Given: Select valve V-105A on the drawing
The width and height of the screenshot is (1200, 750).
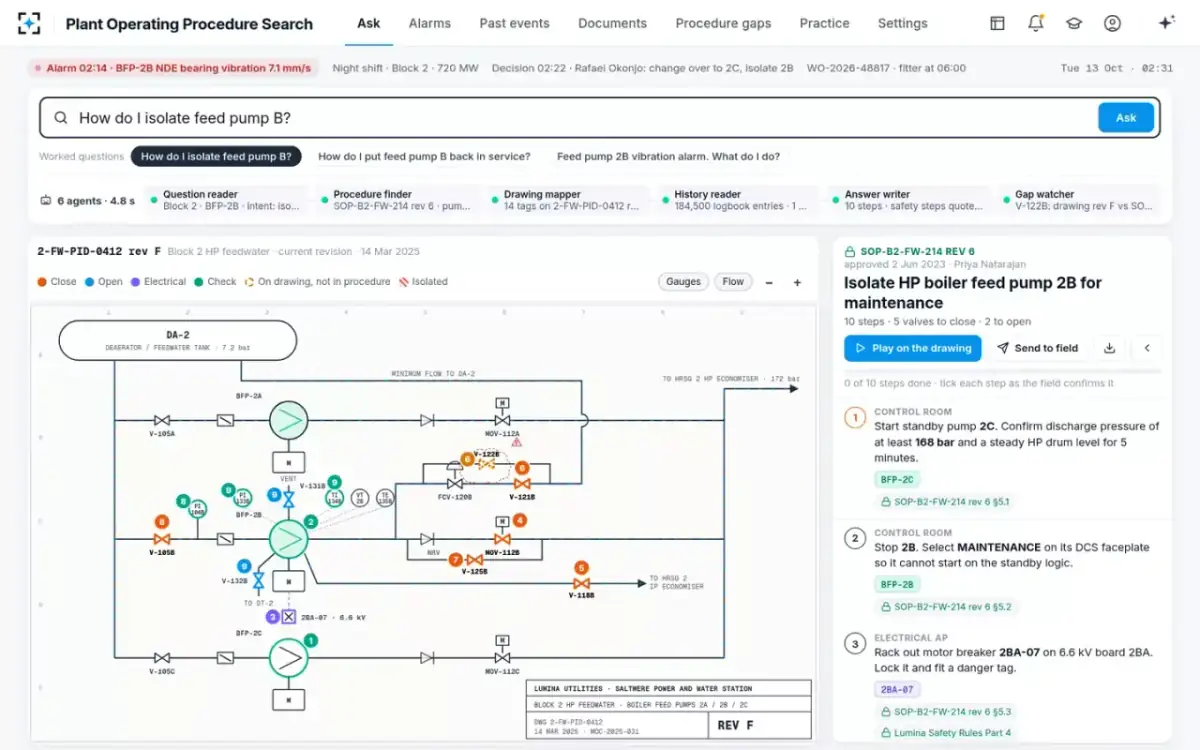Looking at the screenshot, I should 162,420.
